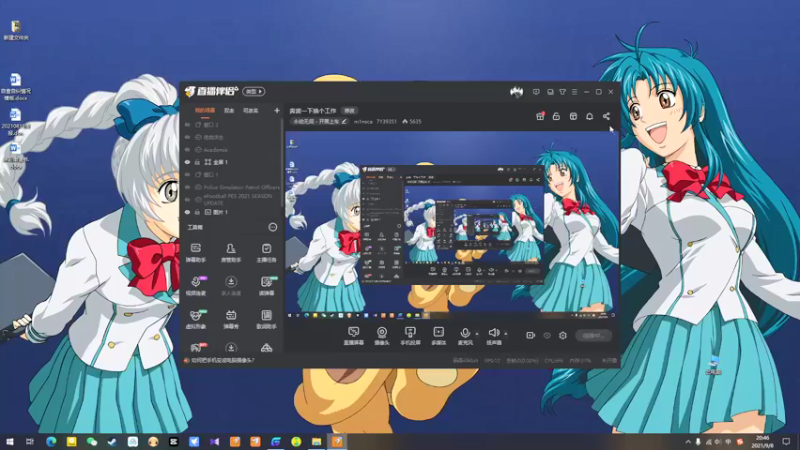This screenshot has width=800, height=450.
Task: Click the share icon in header
Action: point(606,116)
